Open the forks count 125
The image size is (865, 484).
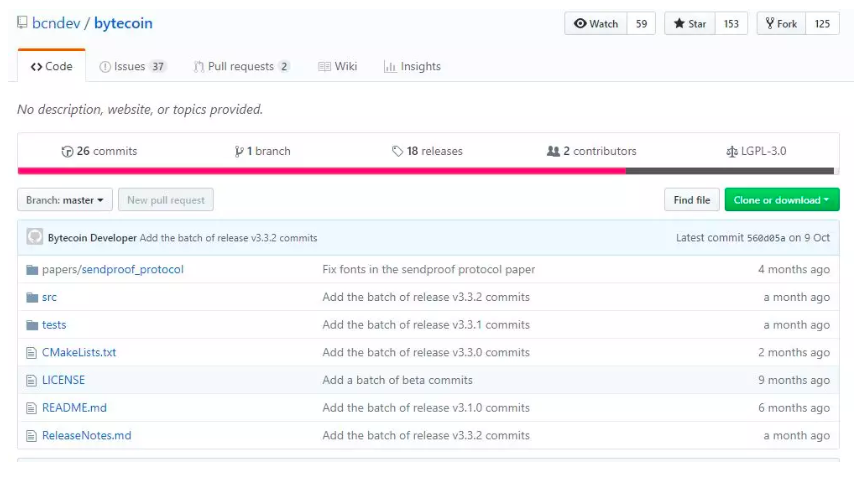[x=822, y=24]
